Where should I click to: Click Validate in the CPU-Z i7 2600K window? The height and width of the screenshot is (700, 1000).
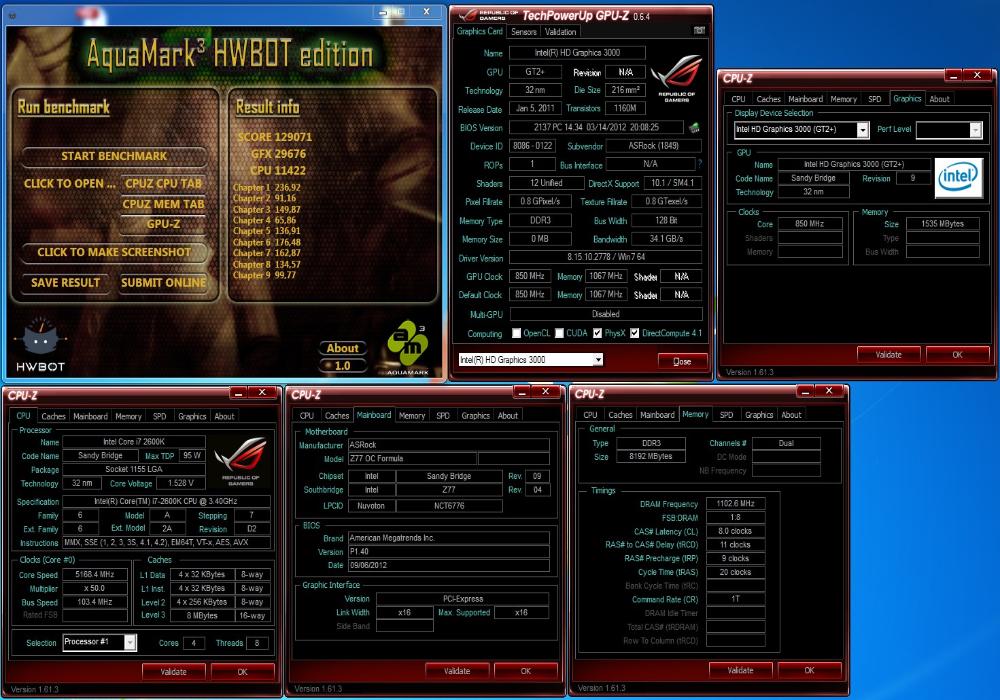[x=173, y=672]
